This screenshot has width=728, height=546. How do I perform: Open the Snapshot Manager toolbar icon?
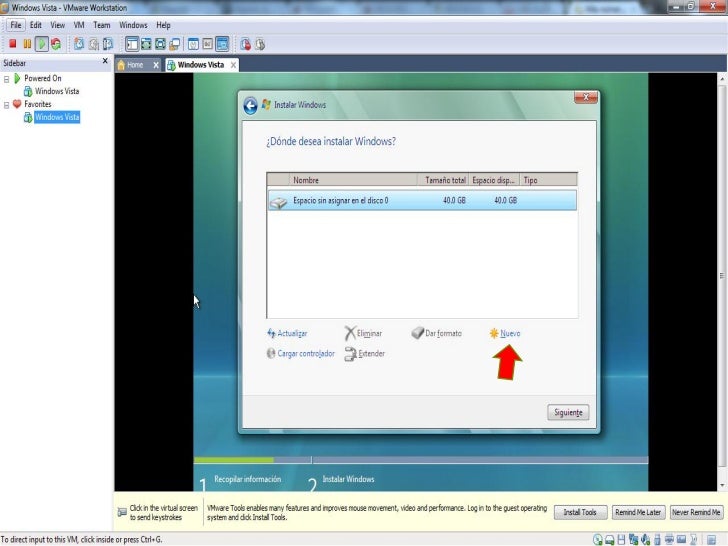click(108, 44)
